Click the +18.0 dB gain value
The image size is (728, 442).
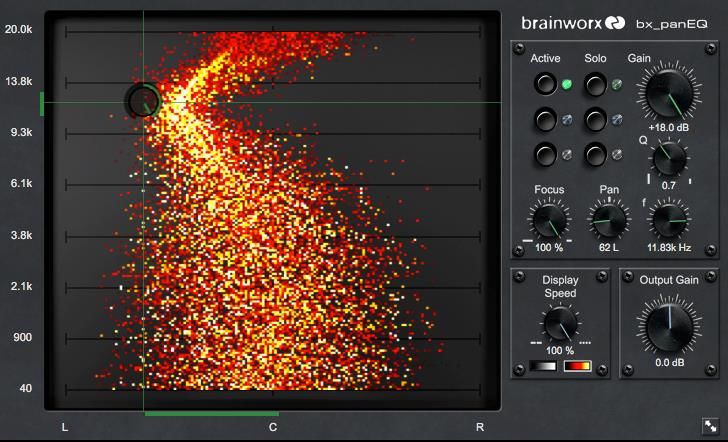pyautogui.click(x=669, y=127)
